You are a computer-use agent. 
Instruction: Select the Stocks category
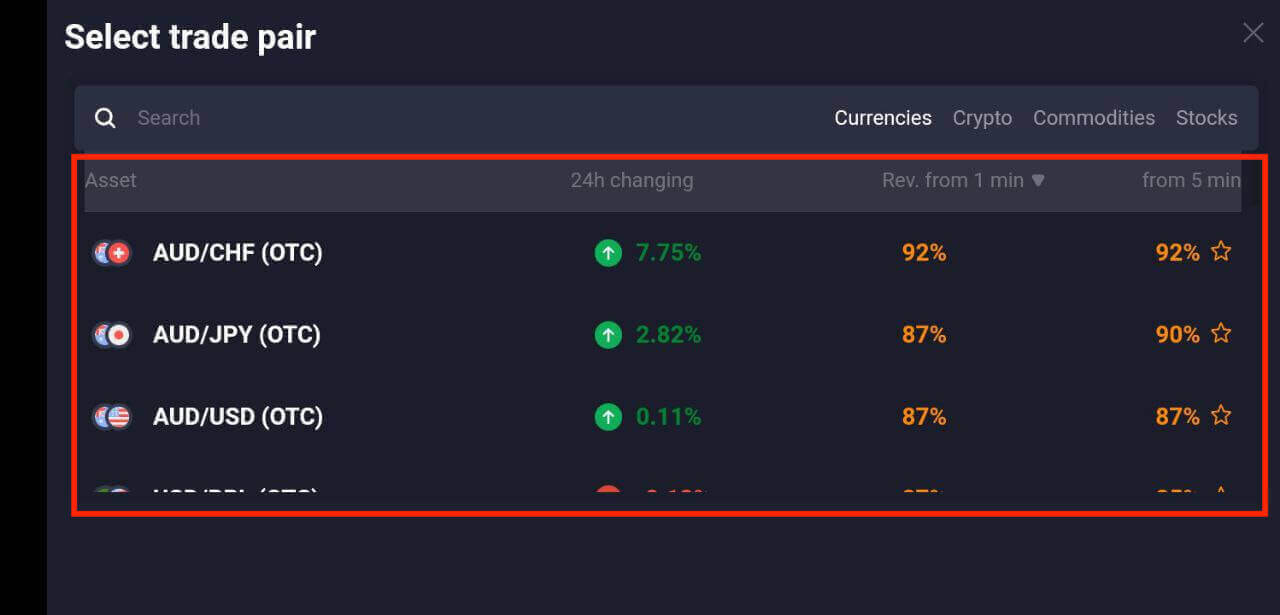[1206, 117]
